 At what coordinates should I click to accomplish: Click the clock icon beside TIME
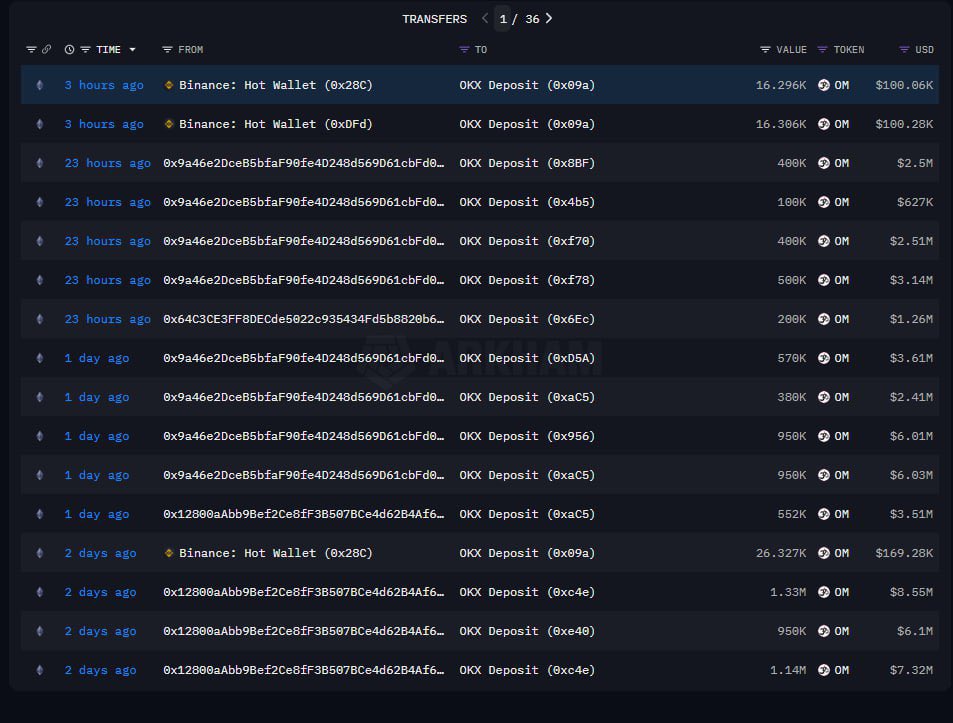(x=69, y=49)
